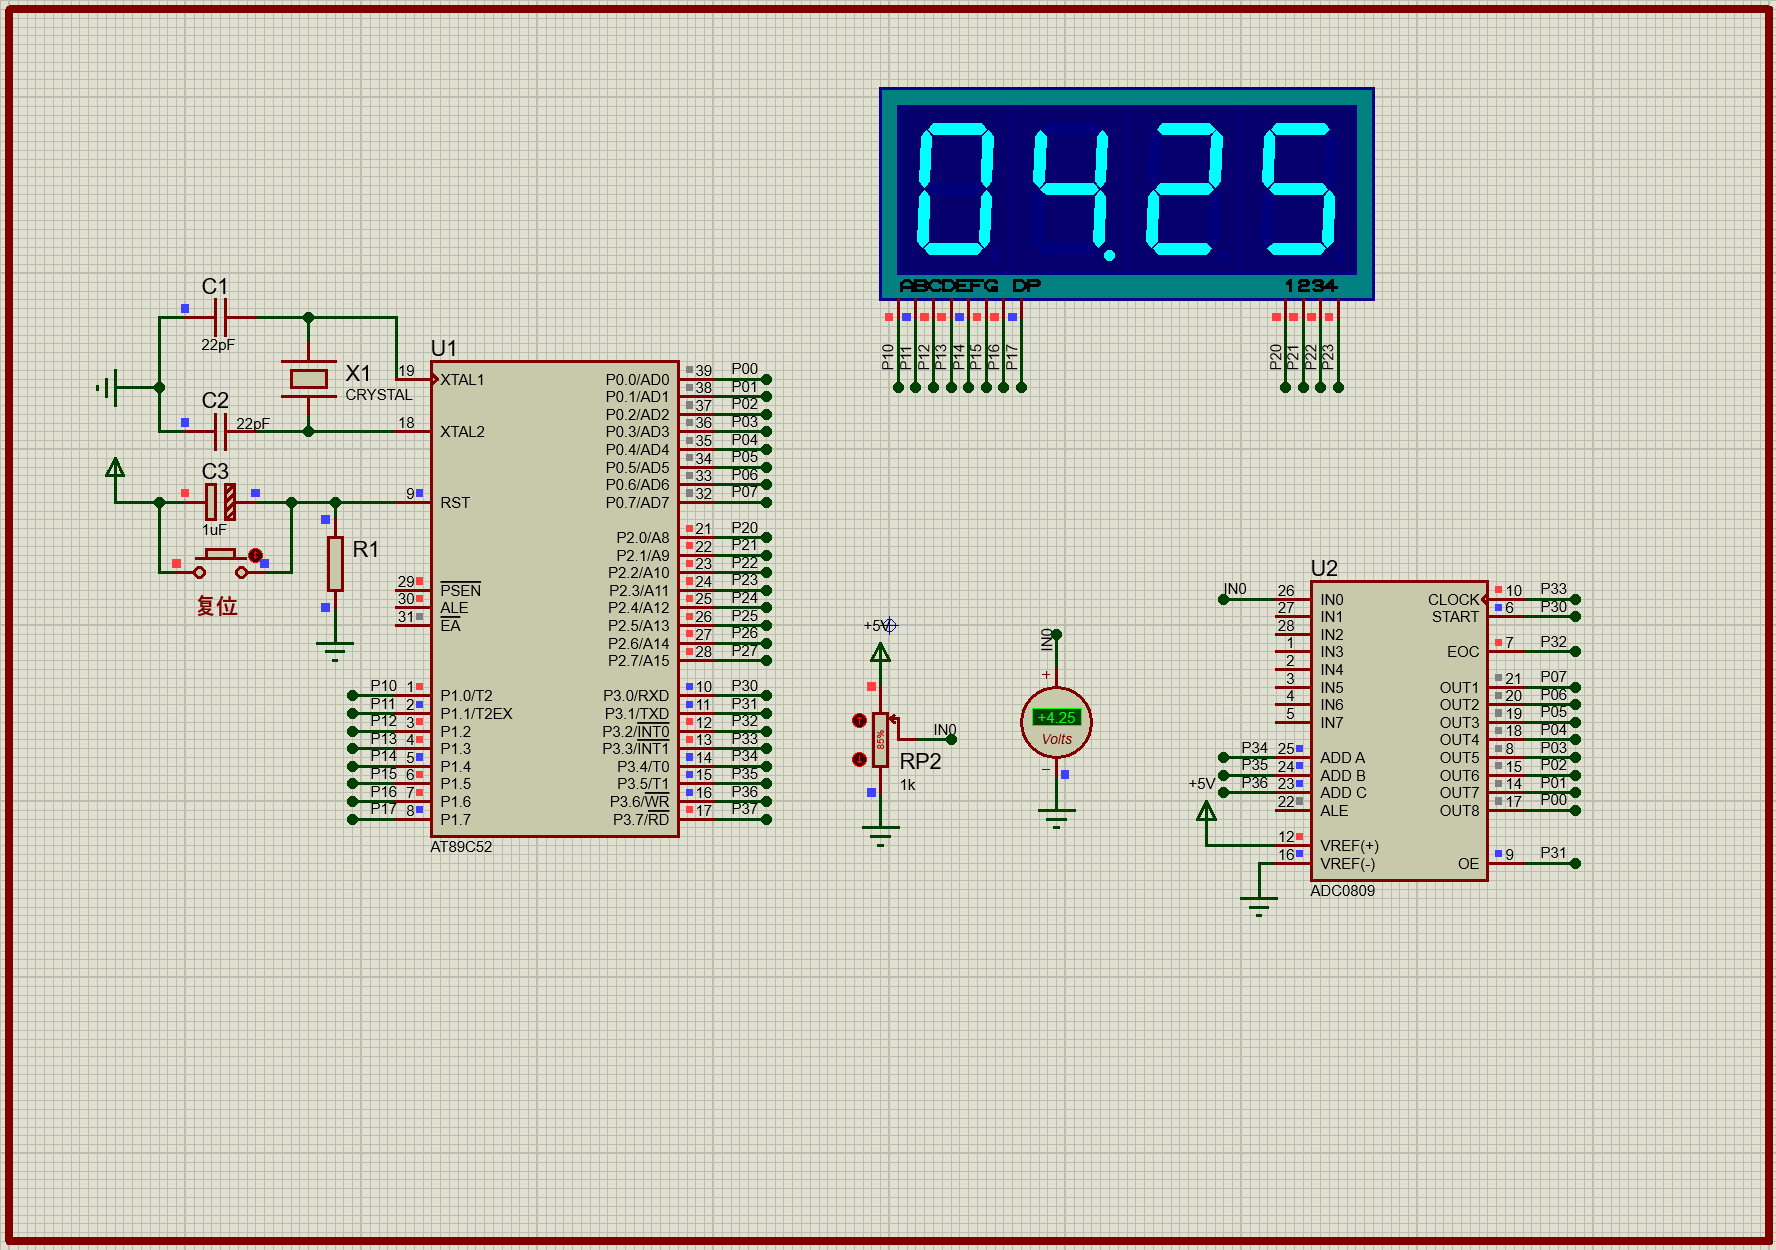Click RP2 potentiometer's lower red decrement arrow
The width and height of the screenshot is (1776, 1250).
click(x=859, y=759)
